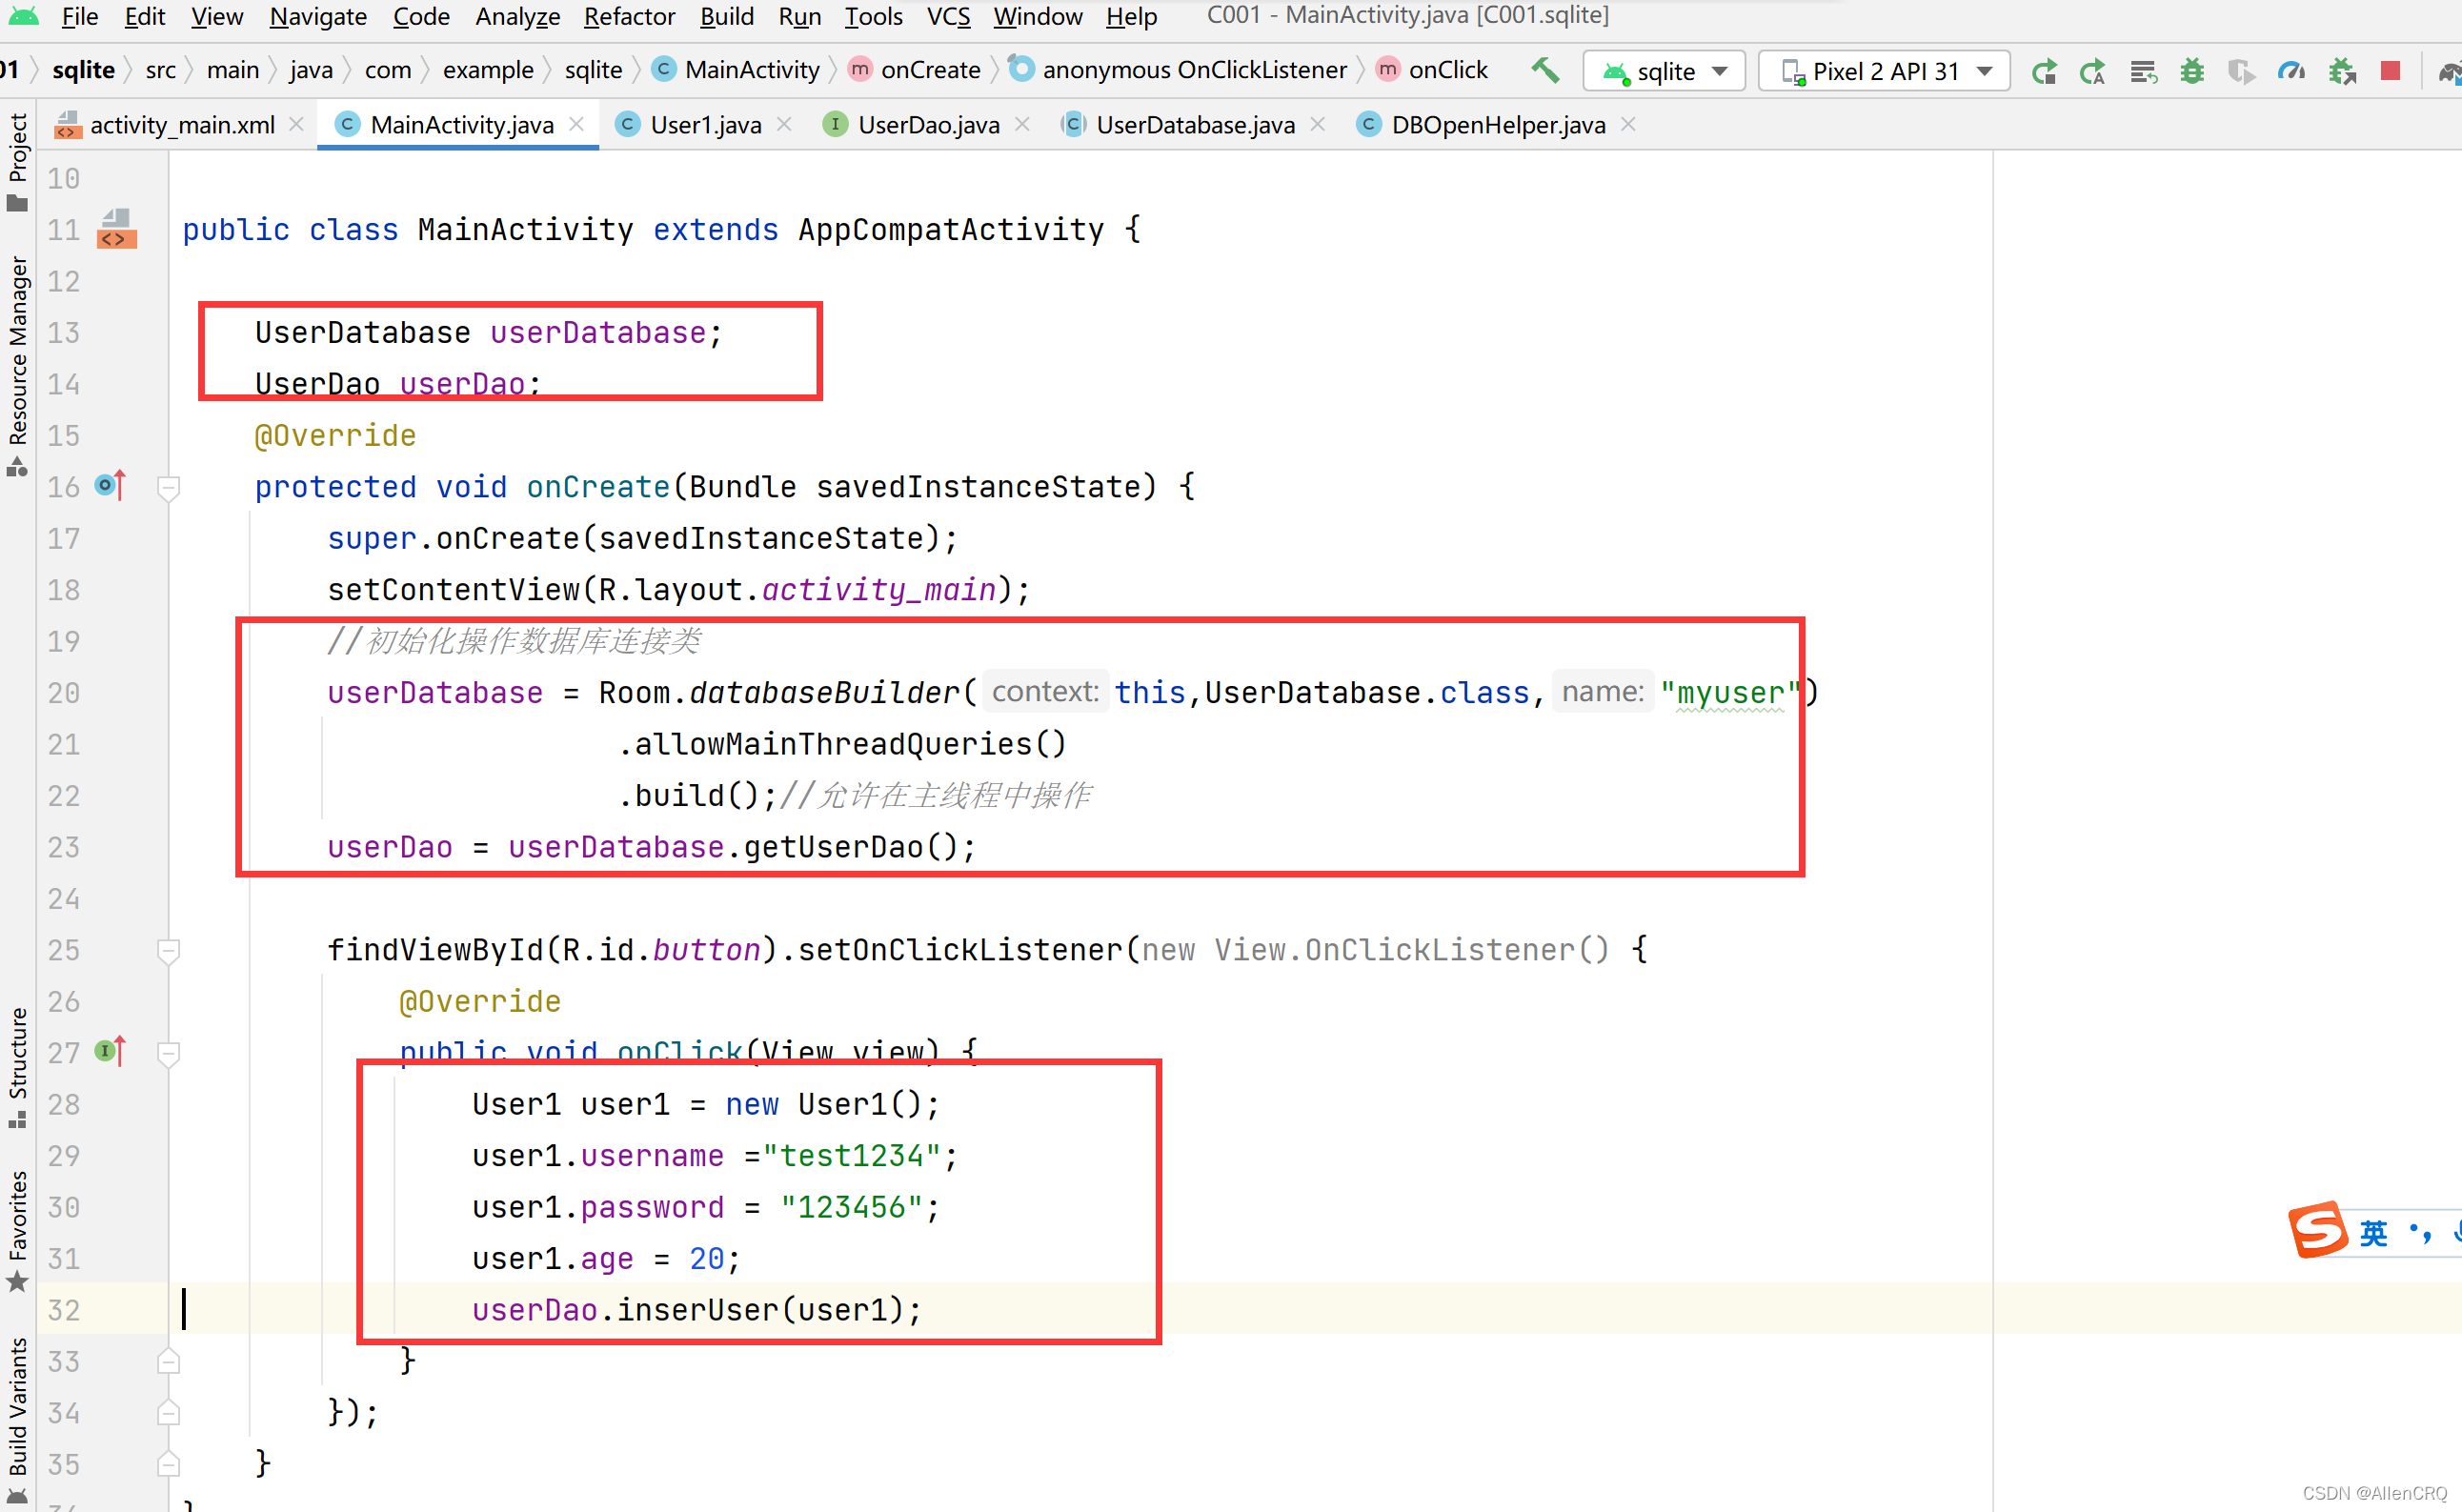Open the Navigate menu
Viewport: 2462px width, 1512px height.
(x=318, y=16)
